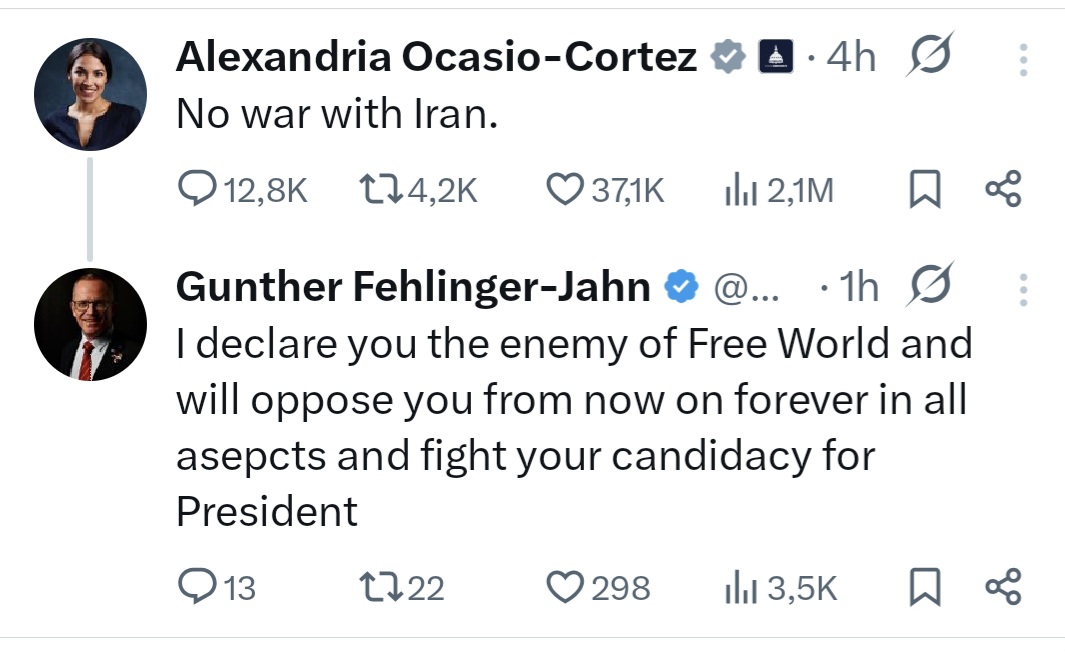Retweet Gunther Fehlinger-Jahn's reply
The image size is (1065, 652).
pos(379,587)
